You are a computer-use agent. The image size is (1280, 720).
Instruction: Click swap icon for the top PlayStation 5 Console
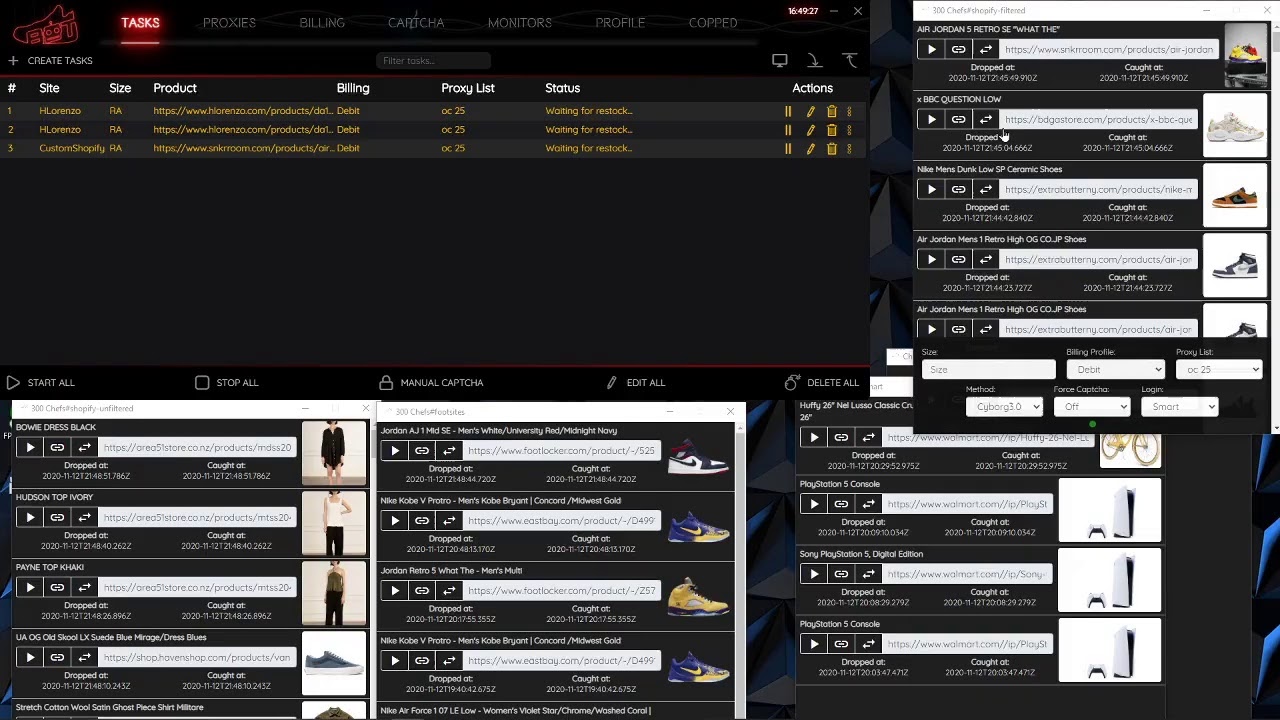[868, 504]
